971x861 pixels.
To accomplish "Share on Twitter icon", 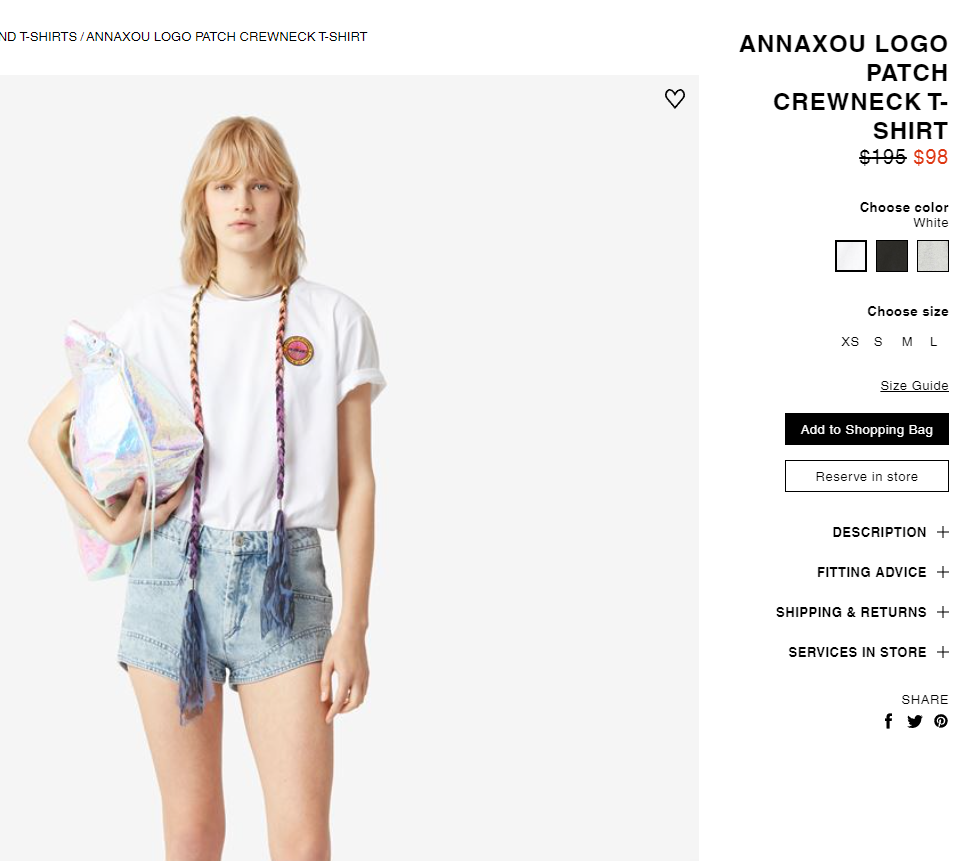I will coord(915,721).
